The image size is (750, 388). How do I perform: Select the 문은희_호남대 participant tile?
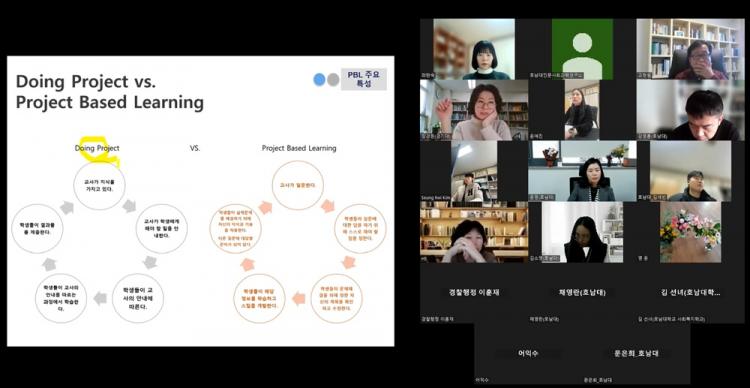636,354
